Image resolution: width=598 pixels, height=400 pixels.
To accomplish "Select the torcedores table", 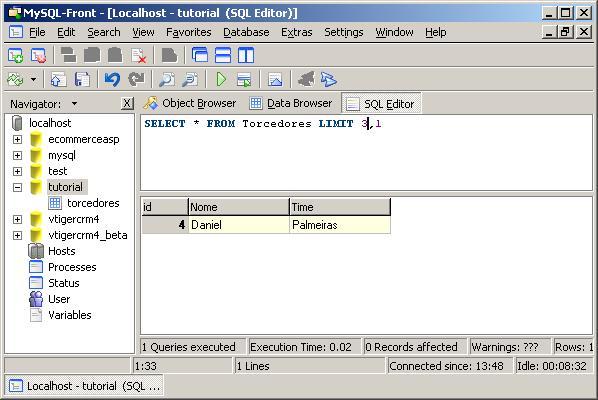I will tap(93, 203).
